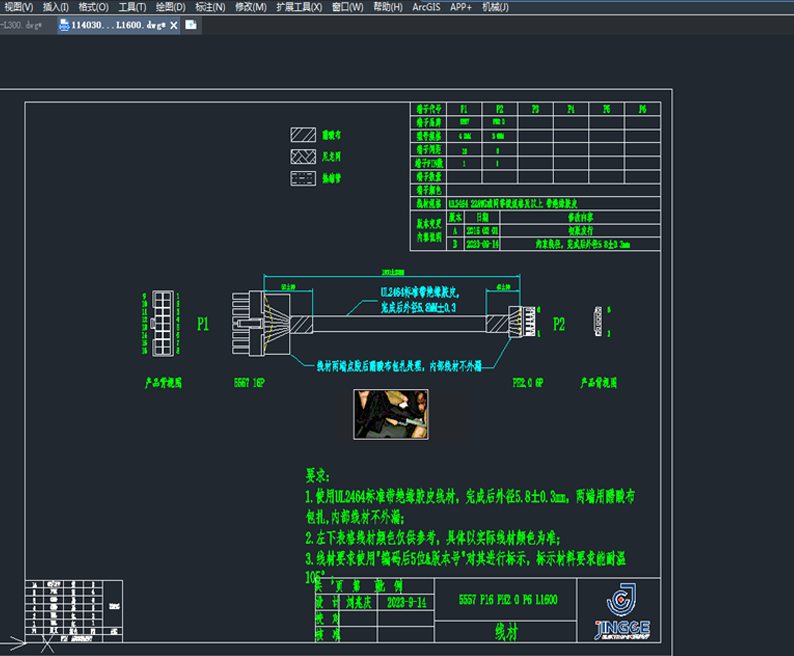Image resolution: width=794 pixels, height=656 pixels.
Task: Open the 帮助(H) menu
Action: point(387,7)
